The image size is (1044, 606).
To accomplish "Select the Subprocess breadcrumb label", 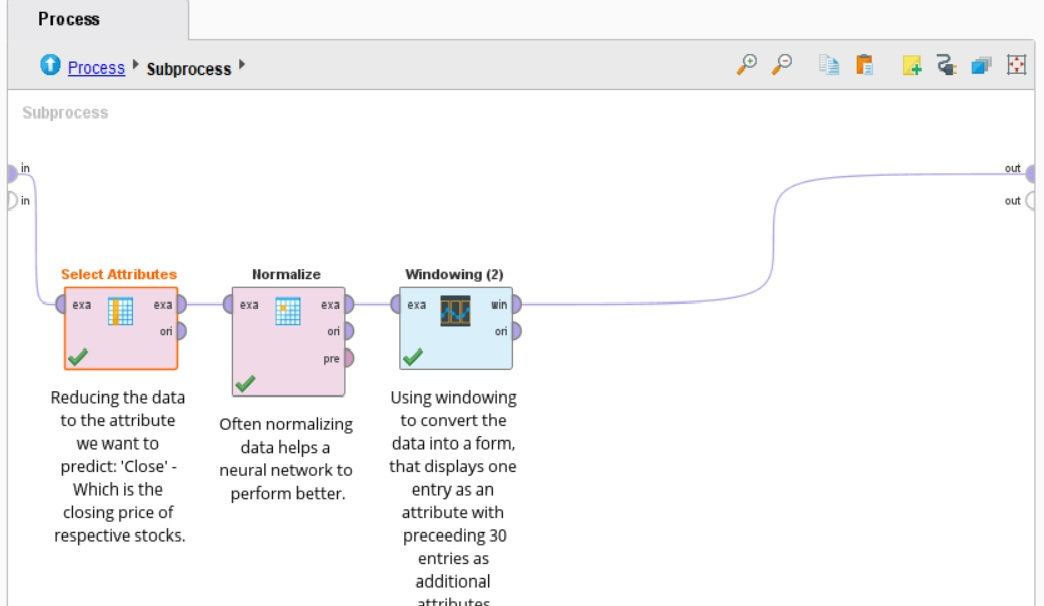I will tap(188, 69).
